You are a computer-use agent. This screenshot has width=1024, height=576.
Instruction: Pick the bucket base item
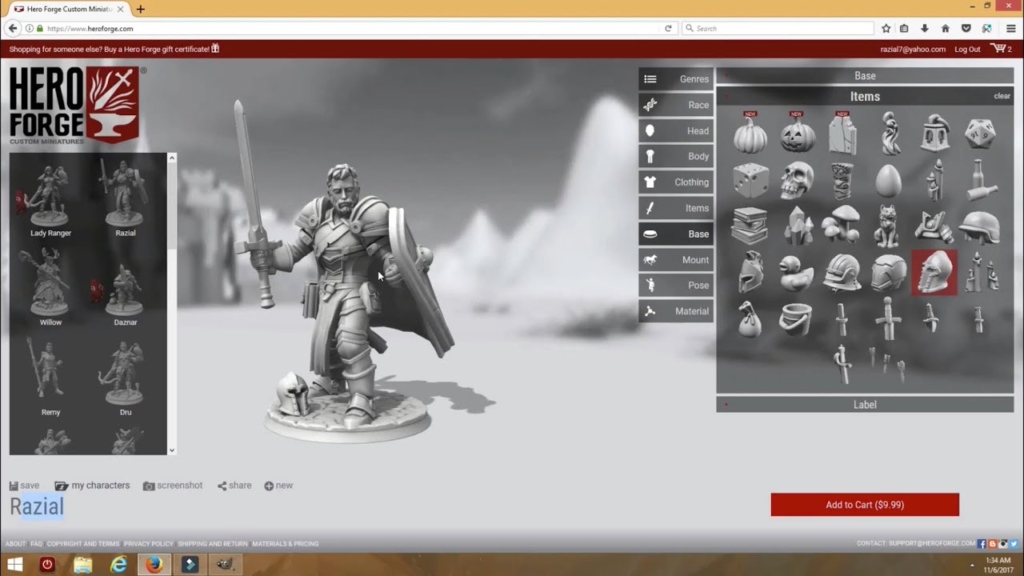pyautogui.click(x=796, y=319)
